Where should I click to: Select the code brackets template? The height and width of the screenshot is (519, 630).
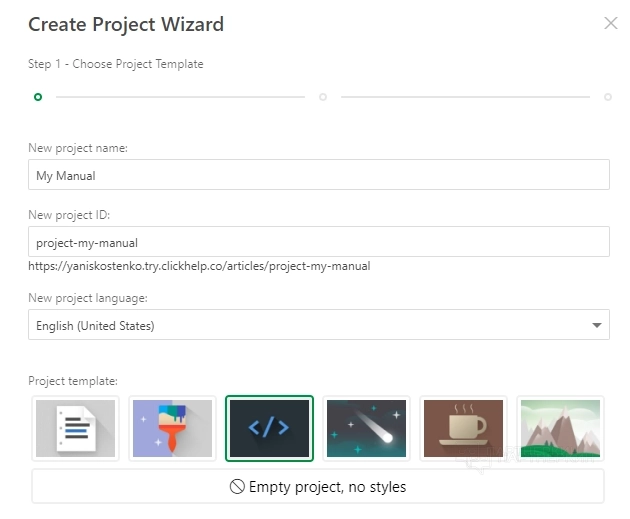coord(269,428)
